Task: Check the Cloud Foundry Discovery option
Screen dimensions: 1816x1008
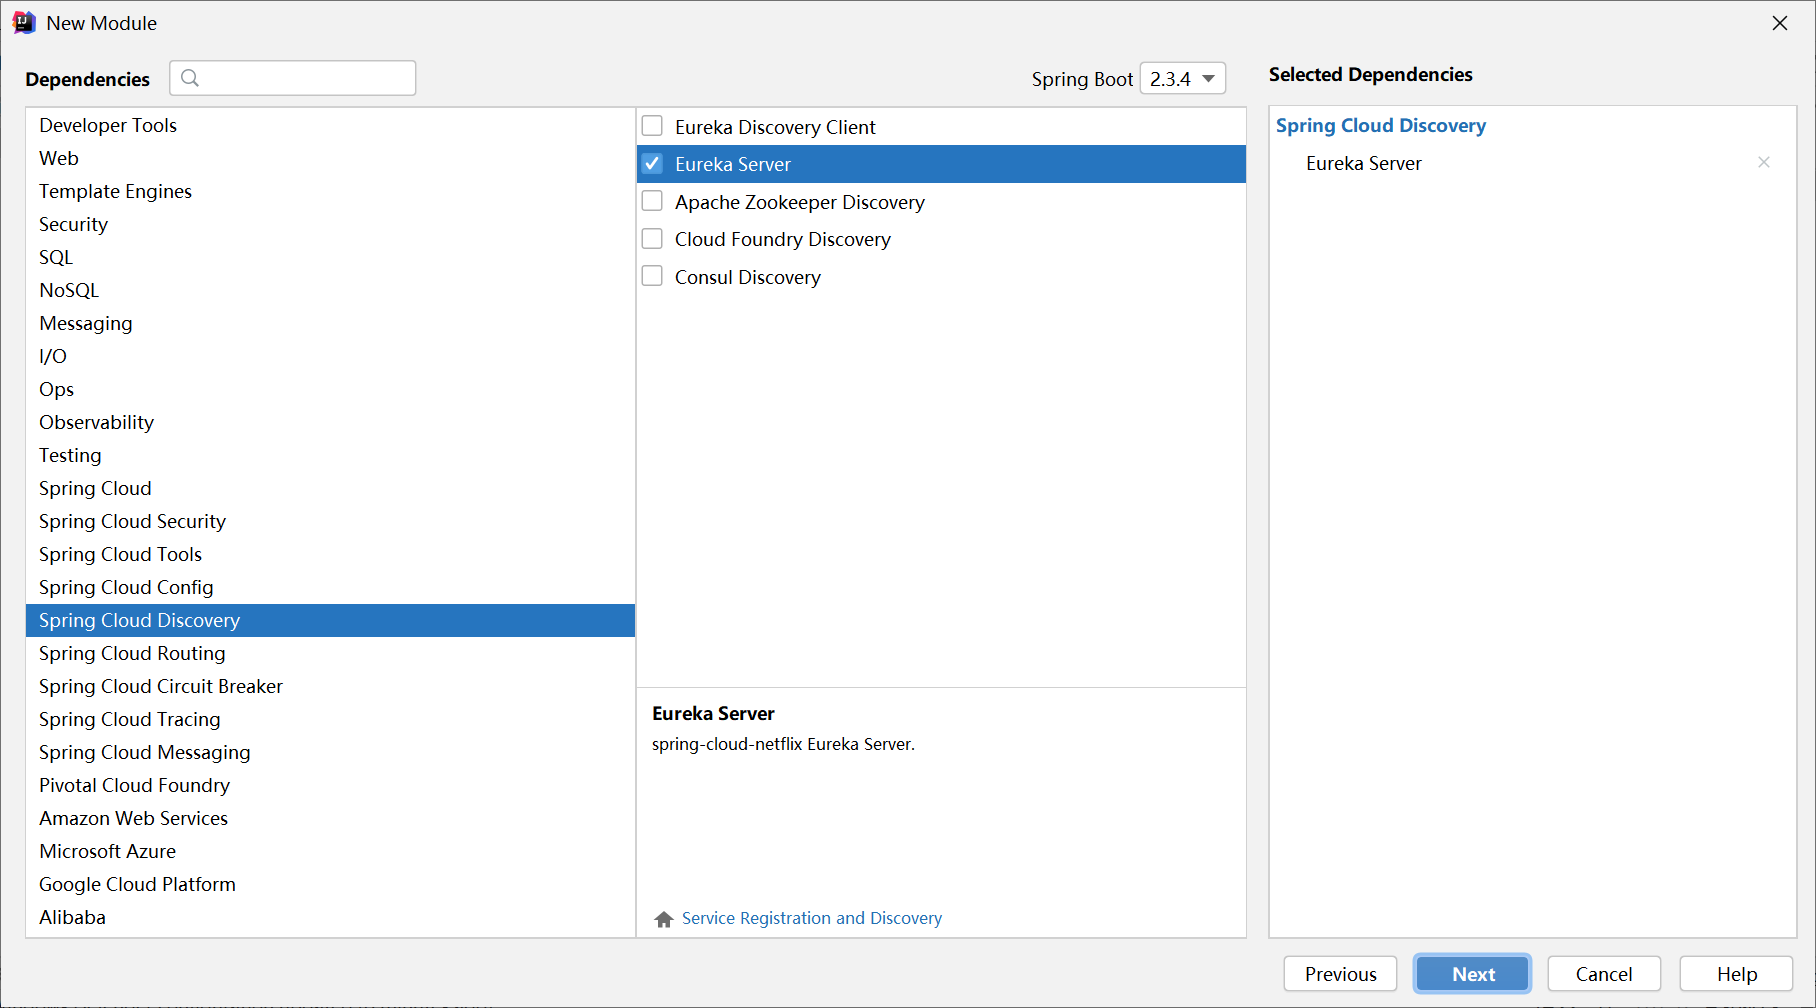Action: [652, 238]
